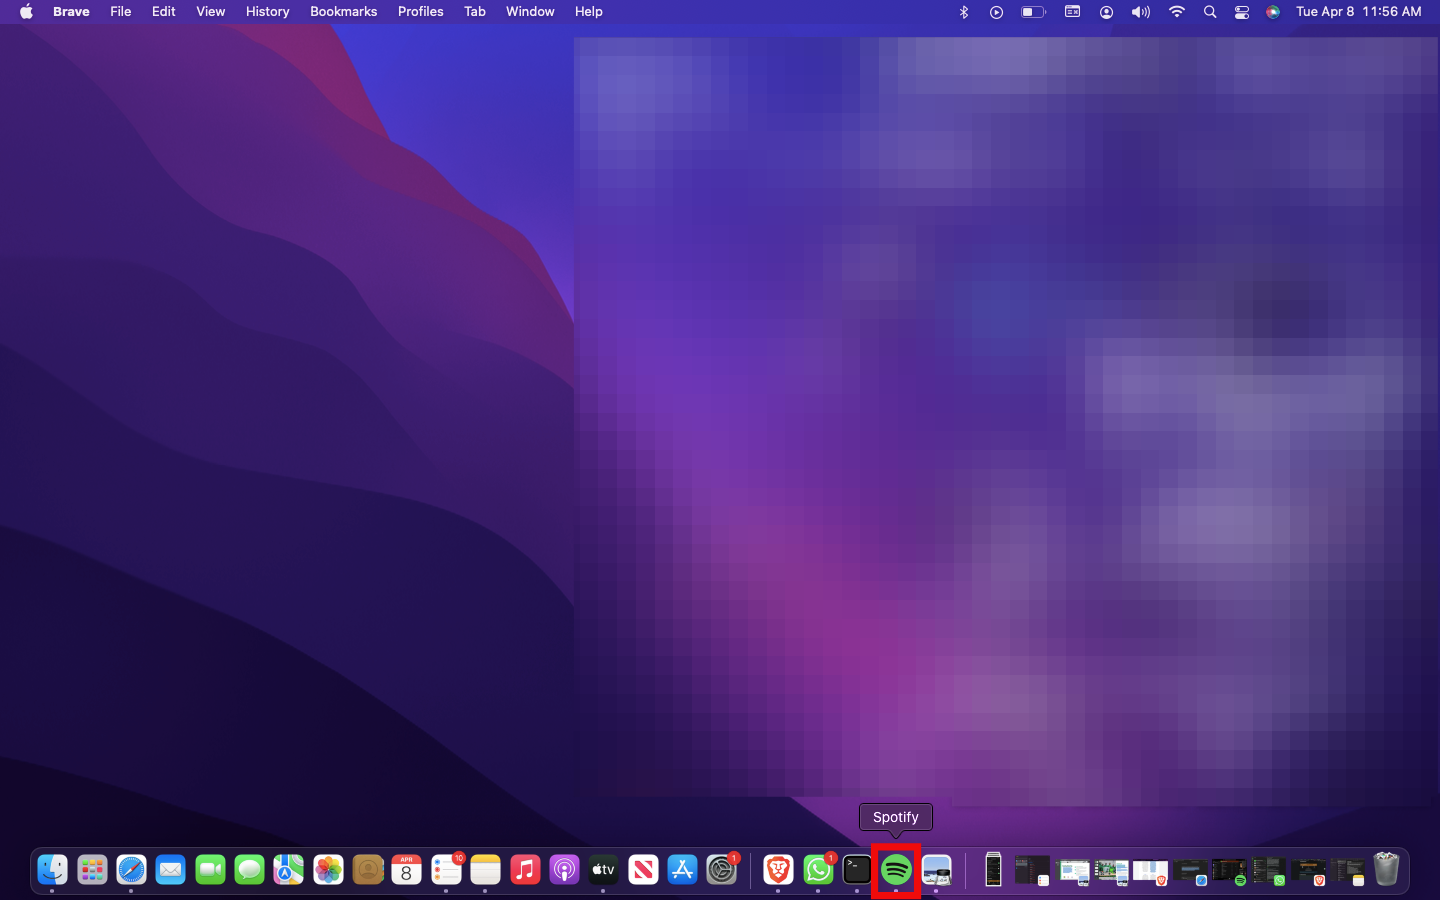Open the Photos app in Dock
The image size is (1440, 900).
click(328, 870)
